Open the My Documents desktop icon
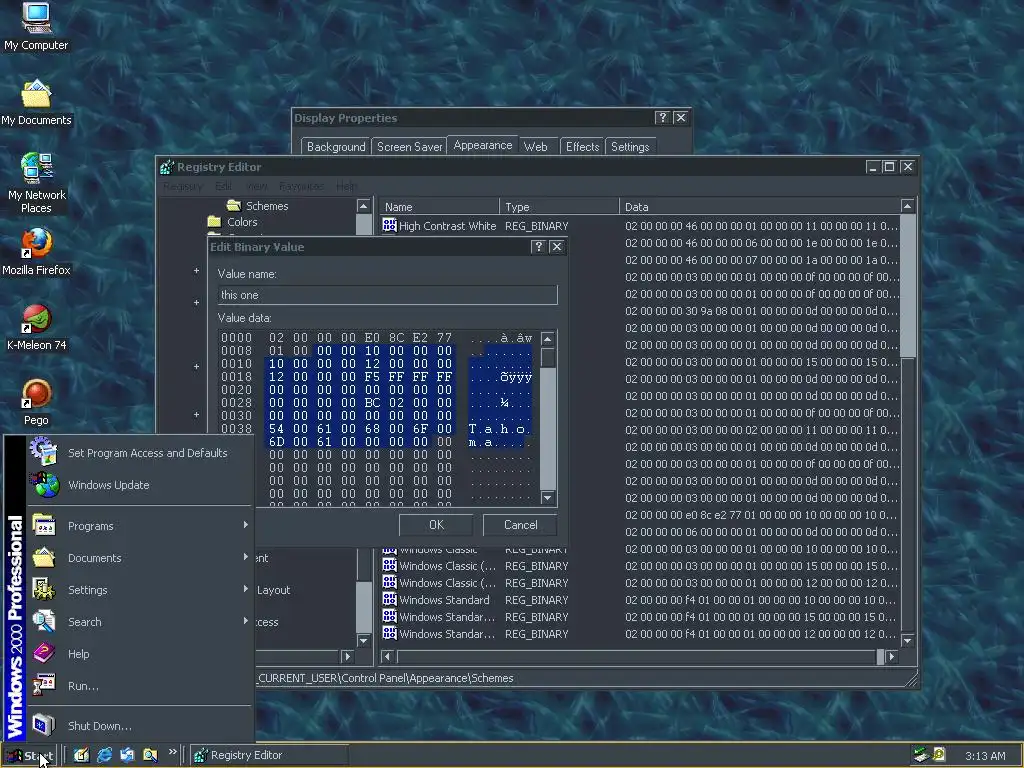Image resolution: width=1024 pixels, height=768 pixels. (x=36, y=103)
